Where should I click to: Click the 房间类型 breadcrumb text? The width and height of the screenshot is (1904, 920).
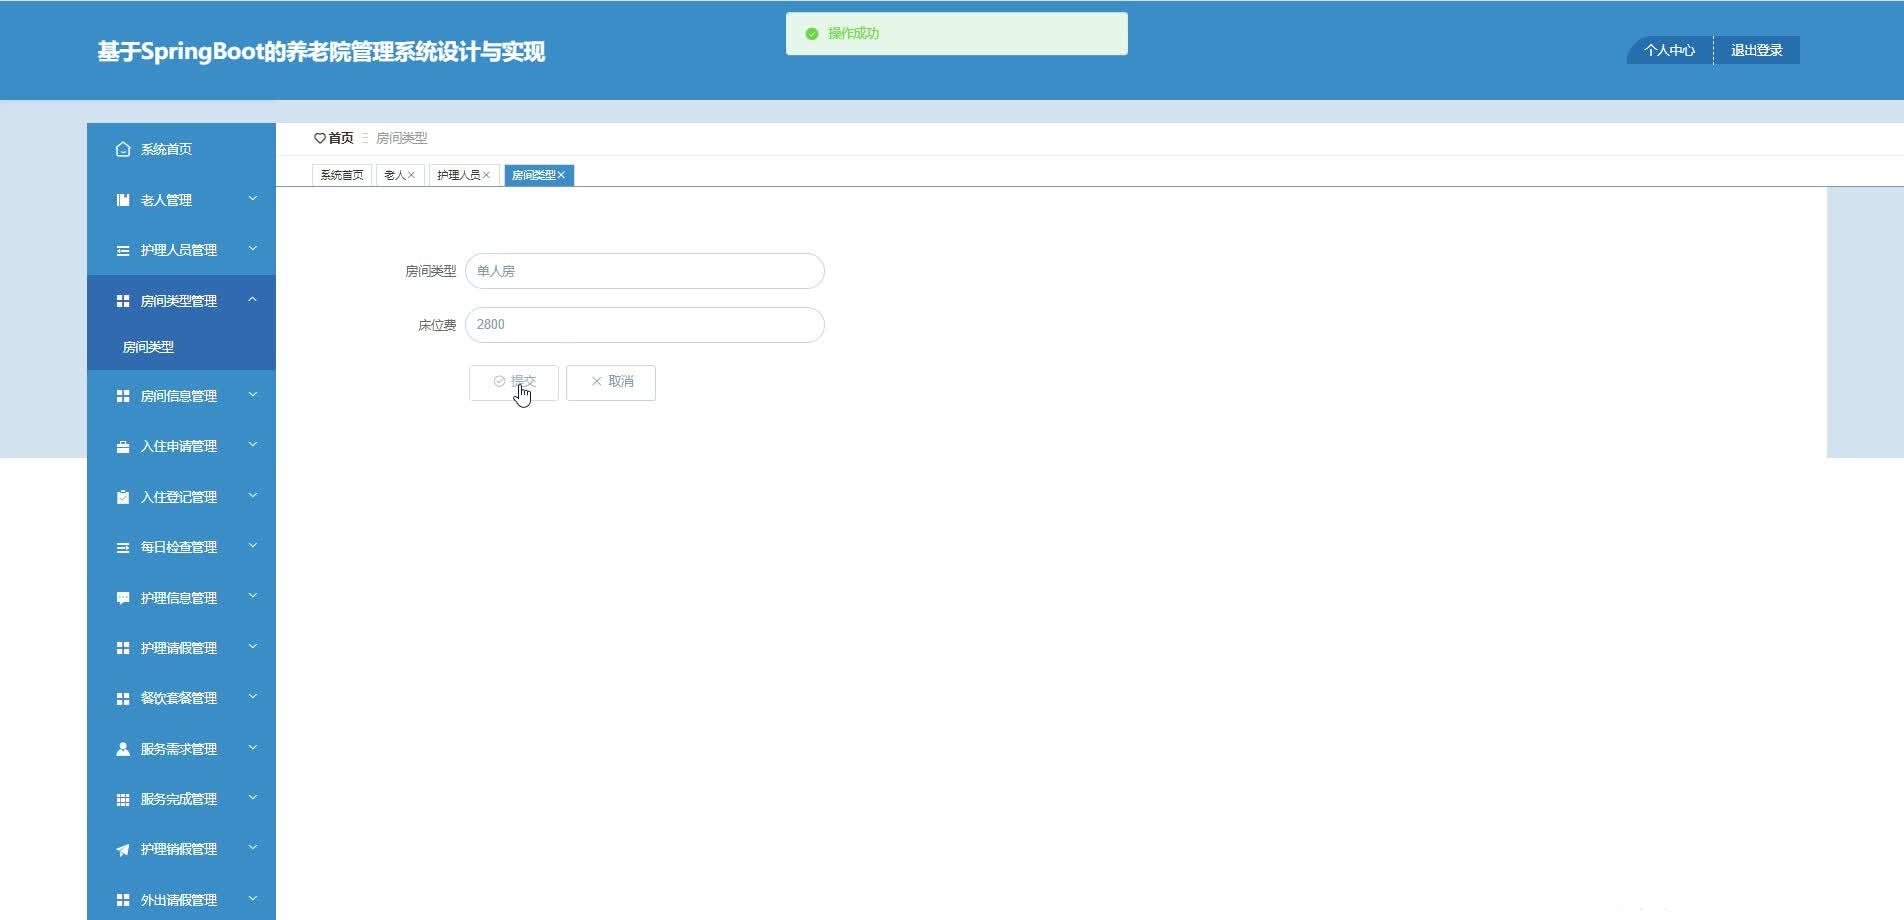[402, 138]
